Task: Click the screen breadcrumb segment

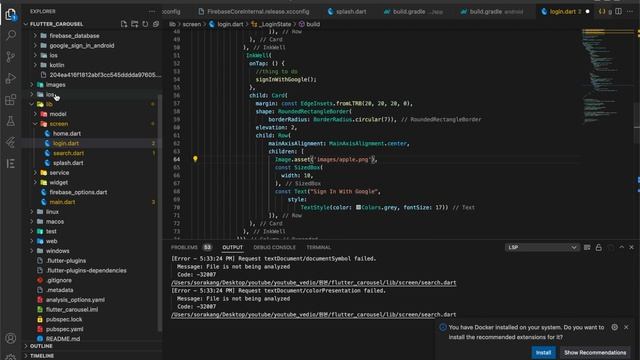Action: coord(191,24)
